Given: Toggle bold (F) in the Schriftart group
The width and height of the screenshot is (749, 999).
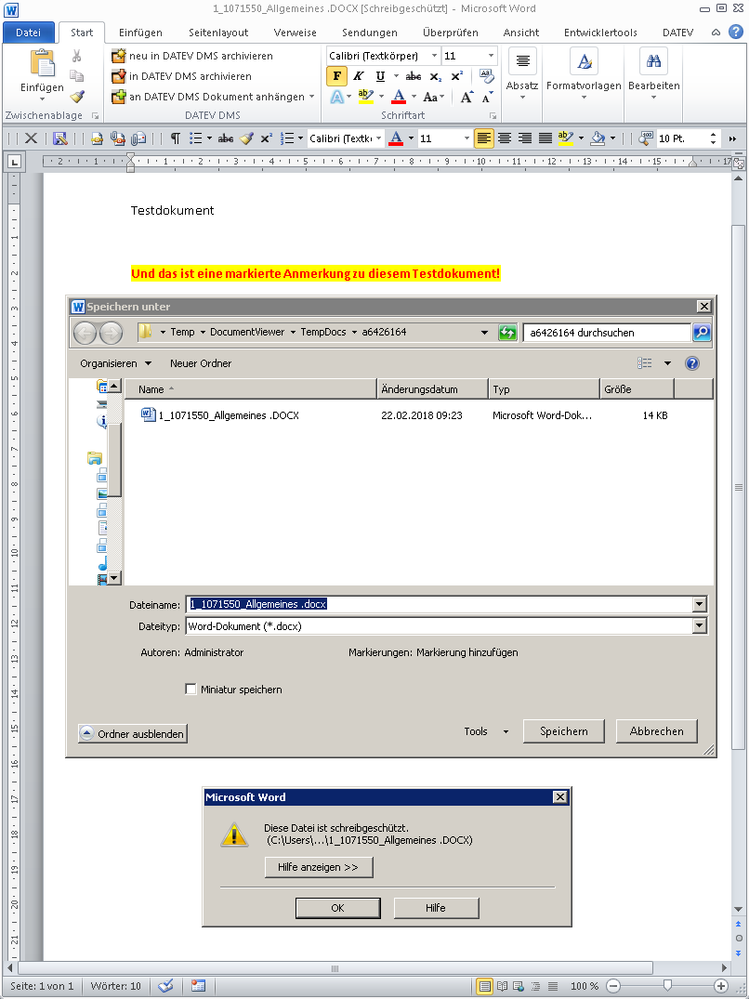Looking at the screenshot, I should coord(336,76).
